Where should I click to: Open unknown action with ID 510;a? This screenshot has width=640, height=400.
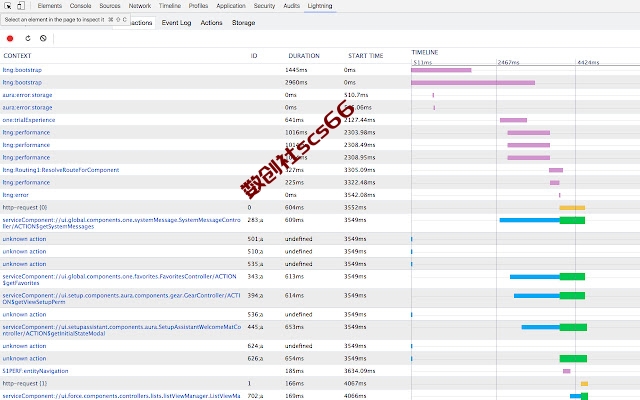click(24, 251)
